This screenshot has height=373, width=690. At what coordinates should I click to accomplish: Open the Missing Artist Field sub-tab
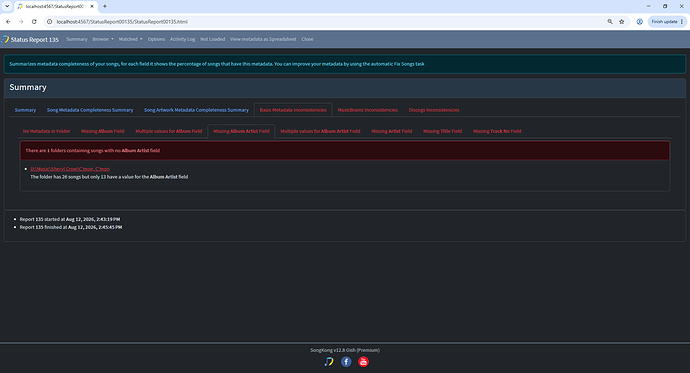pos(392,131)
